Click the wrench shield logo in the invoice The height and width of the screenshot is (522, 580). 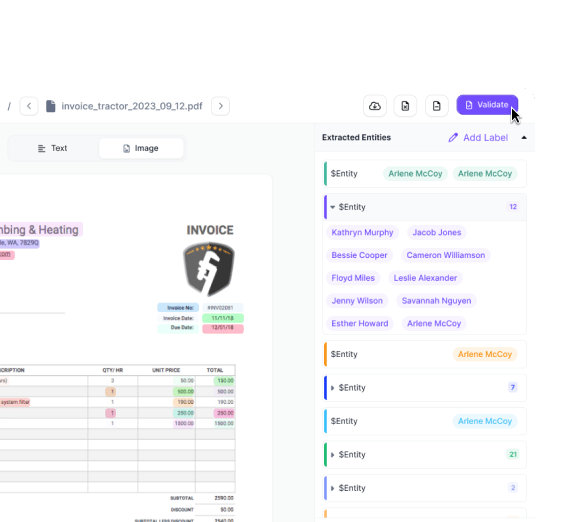pos(209,269)
